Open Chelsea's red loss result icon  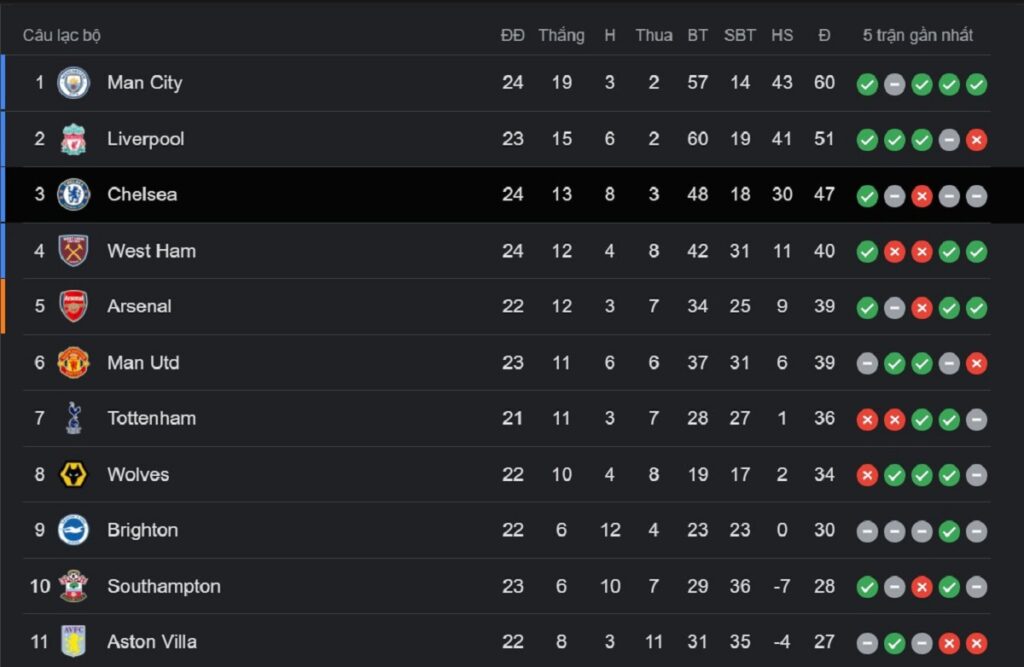pyautogui.click(x=921, y=196)
